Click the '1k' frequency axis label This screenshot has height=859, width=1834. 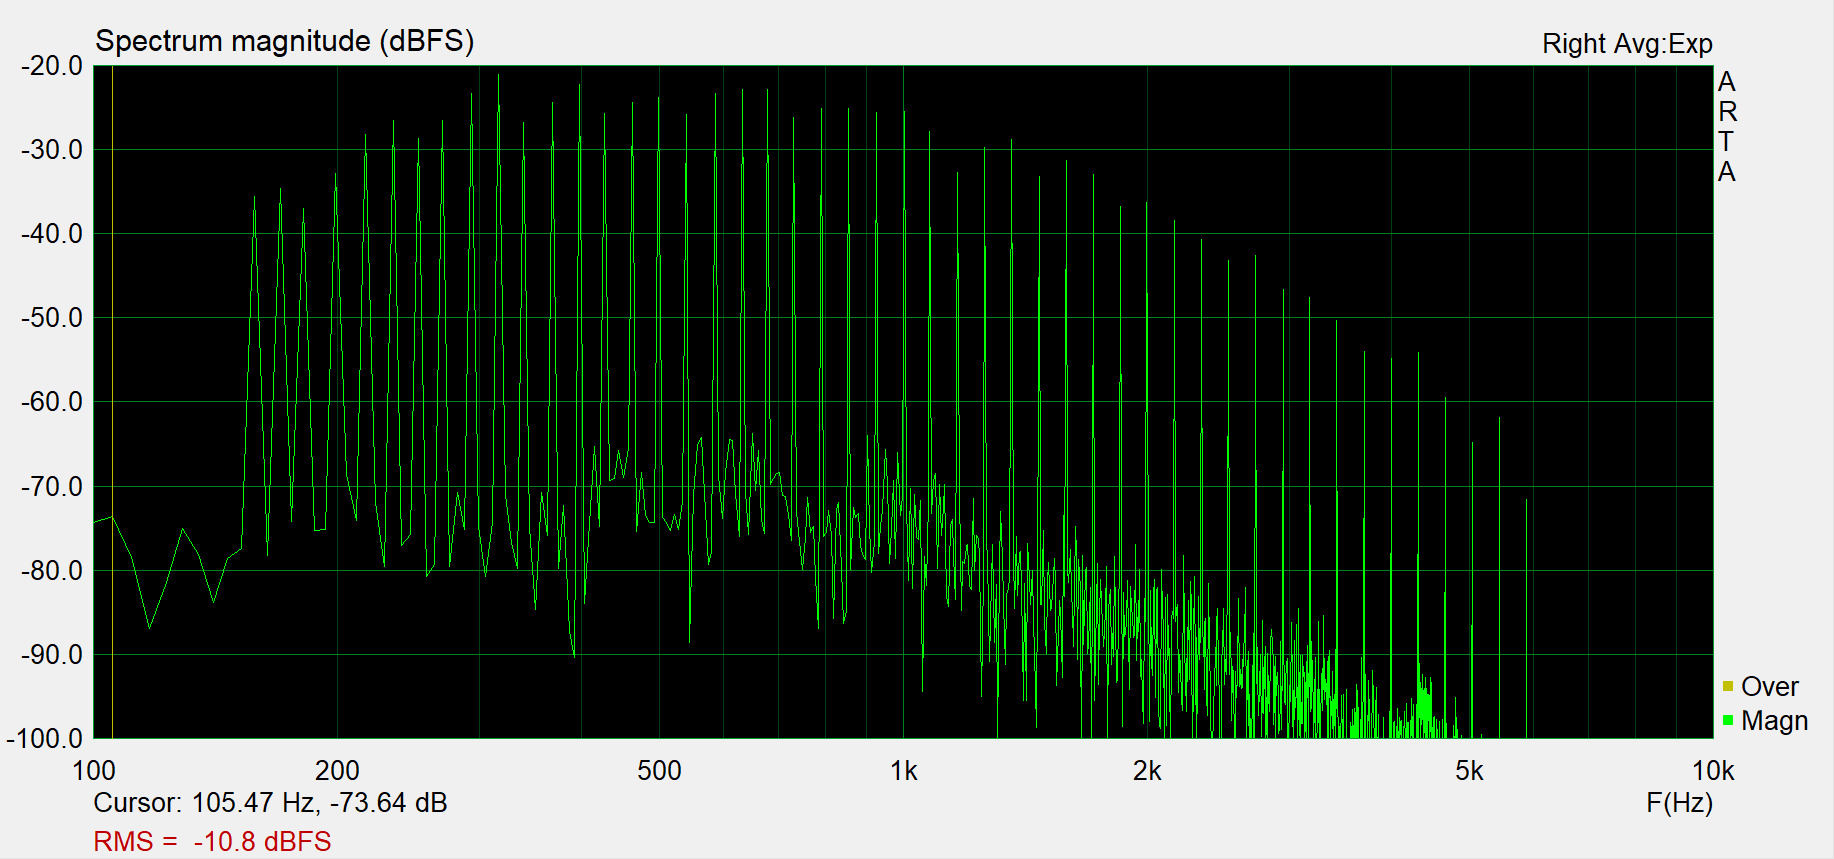point(903,771)
